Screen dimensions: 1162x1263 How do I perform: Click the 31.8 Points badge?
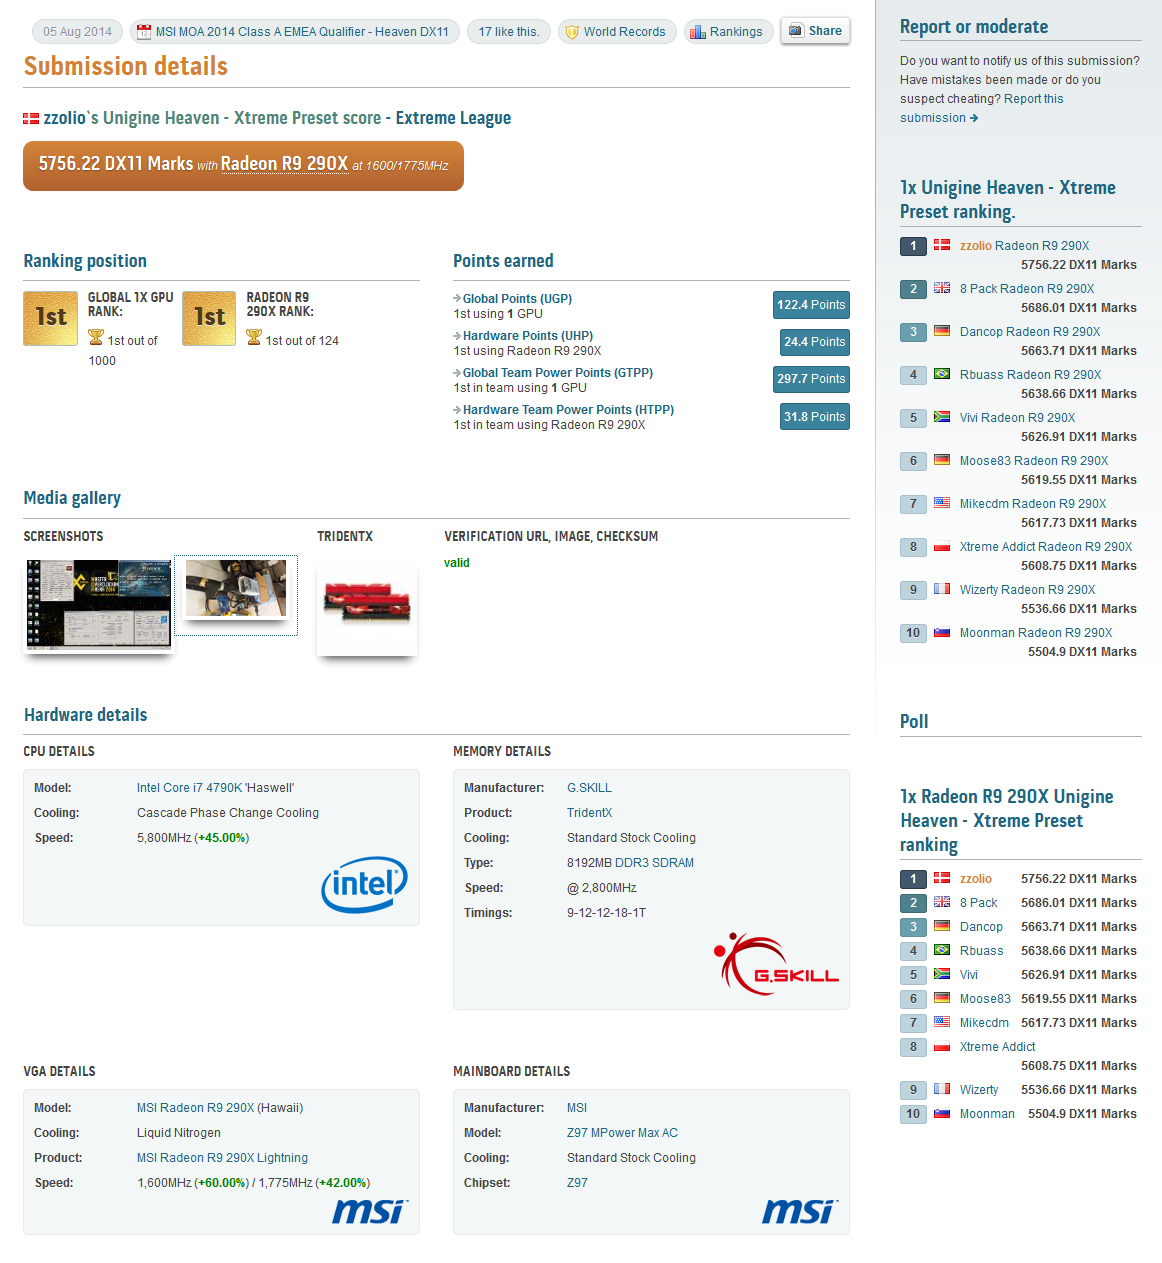click(x=815, y=417)
